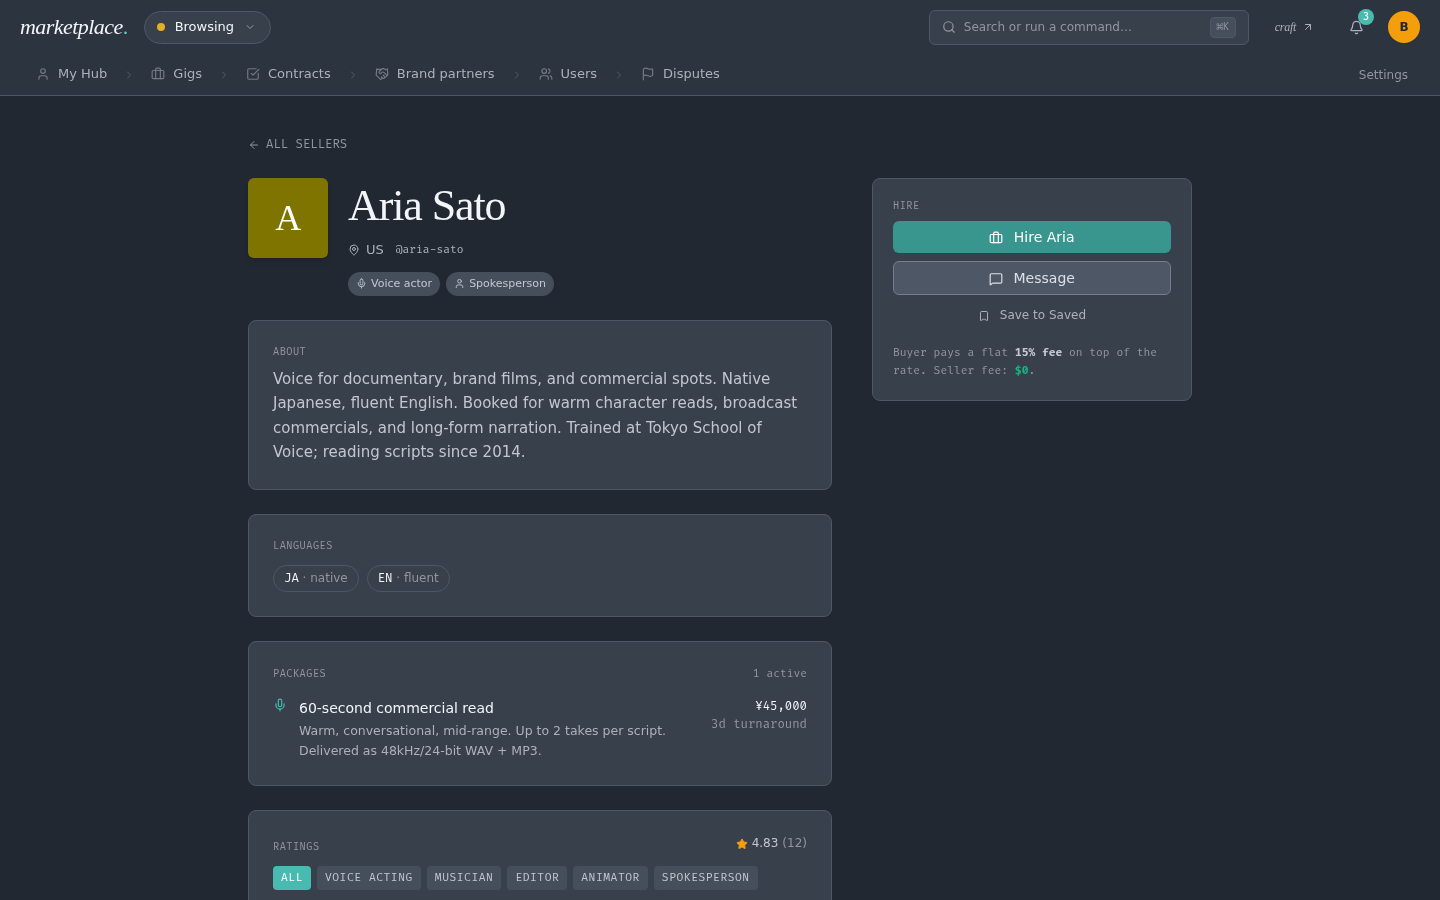Filter ratings by Musician
This screenshot has height=900, width=1440.
pos(464,878)
